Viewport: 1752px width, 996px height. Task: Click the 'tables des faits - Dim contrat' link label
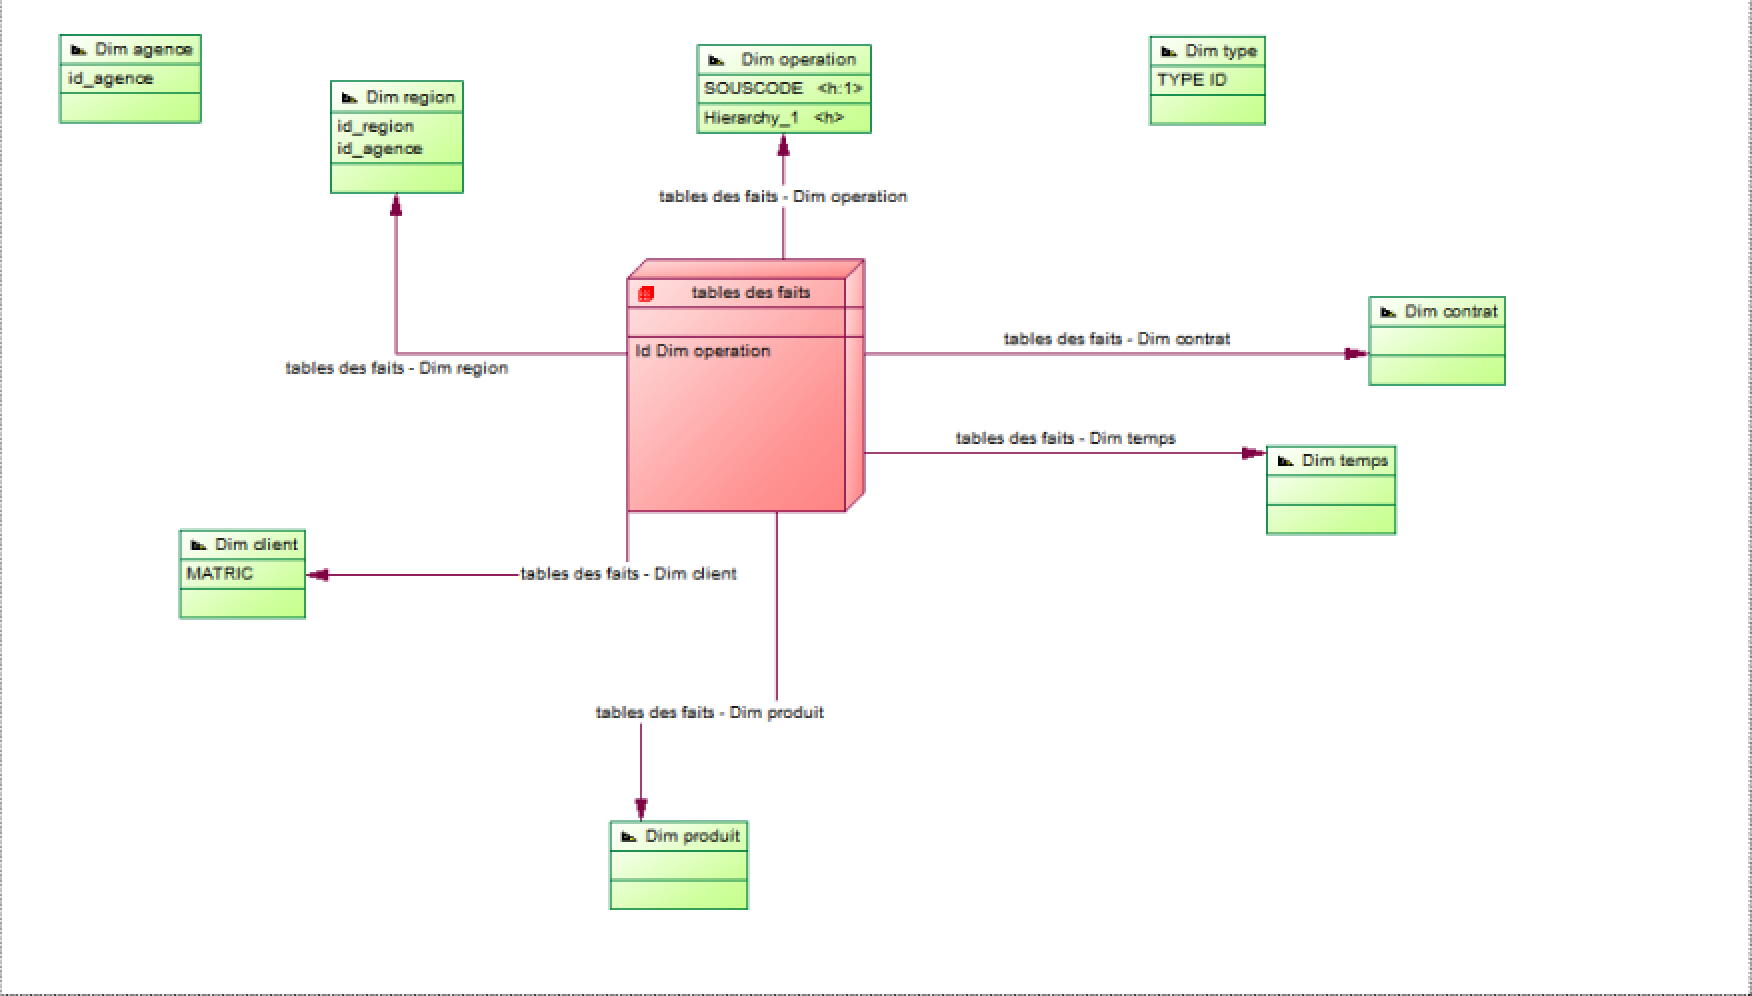[1117, 339]
